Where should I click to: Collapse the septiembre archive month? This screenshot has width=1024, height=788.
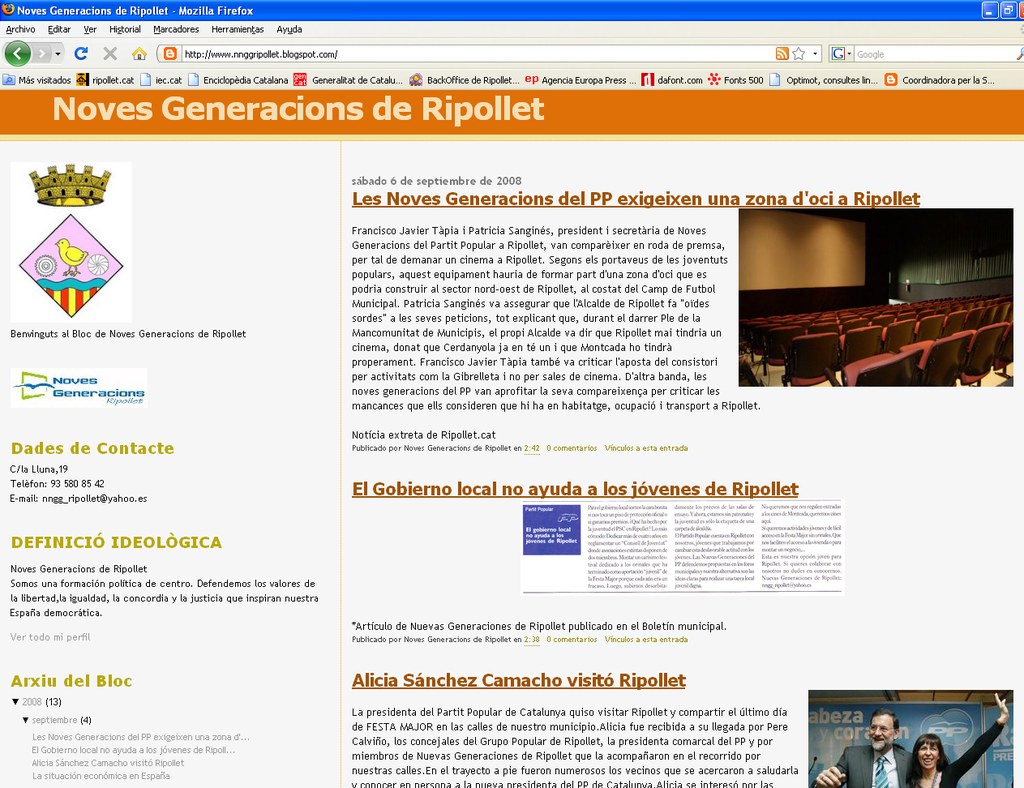[26, 720]
